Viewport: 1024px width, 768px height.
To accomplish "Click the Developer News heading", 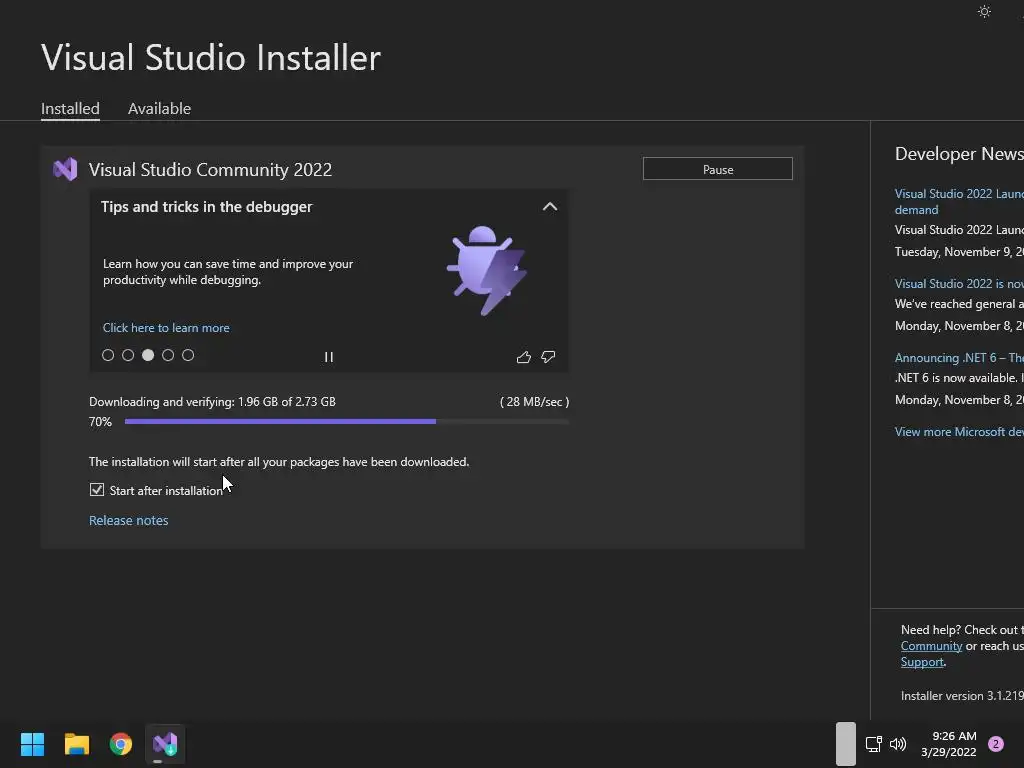I will point(959,153).
